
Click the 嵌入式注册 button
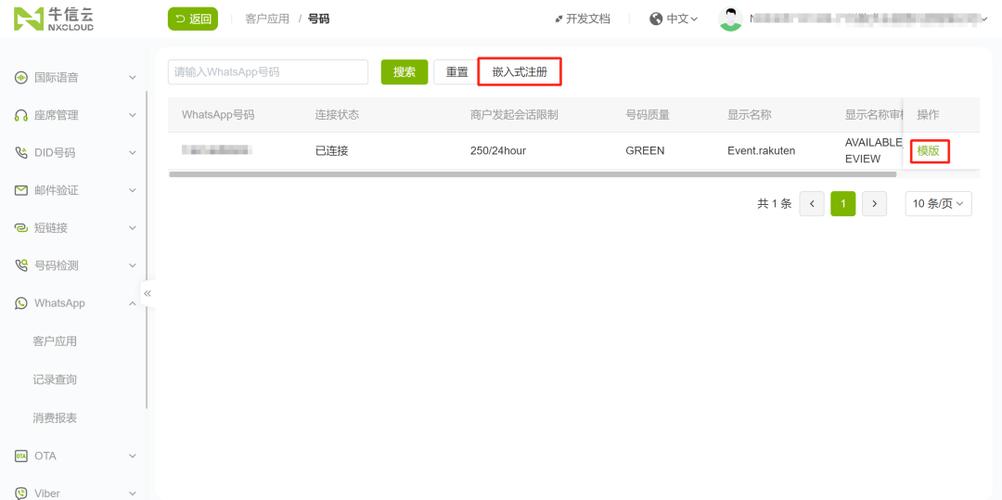(520, 72)
